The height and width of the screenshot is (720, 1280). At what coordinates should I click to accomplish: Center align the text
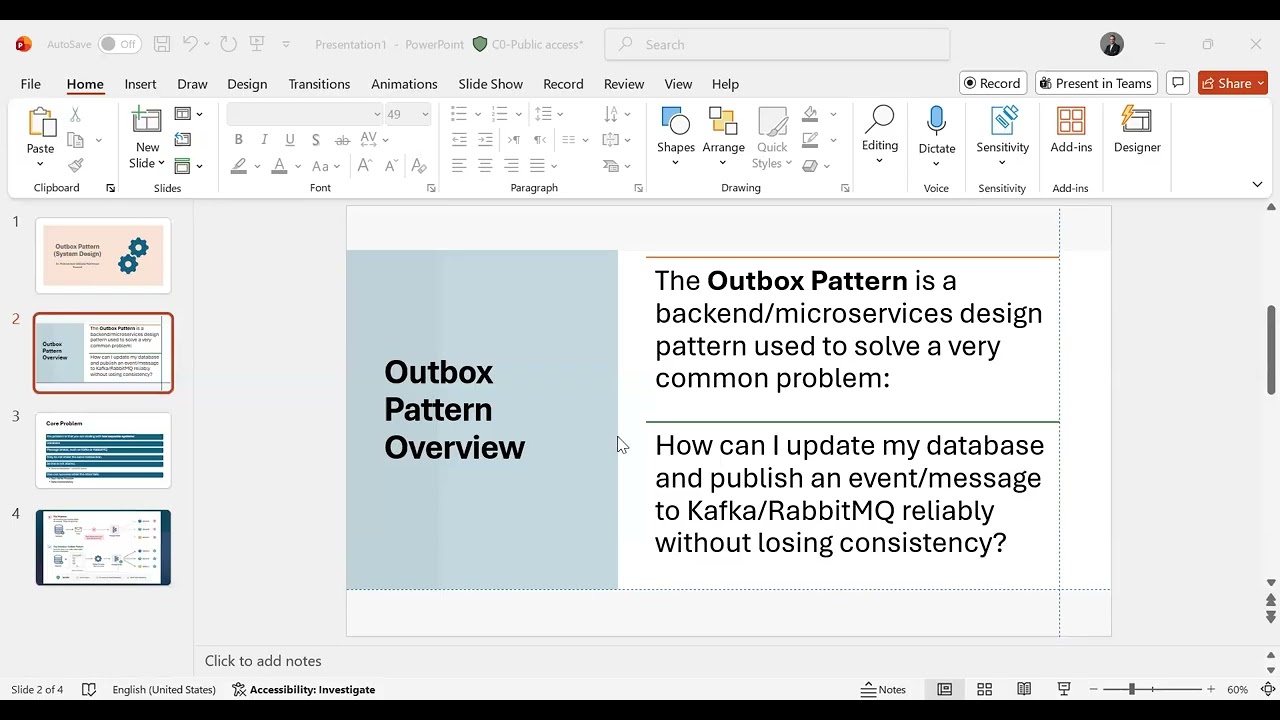tap(485, 166)
